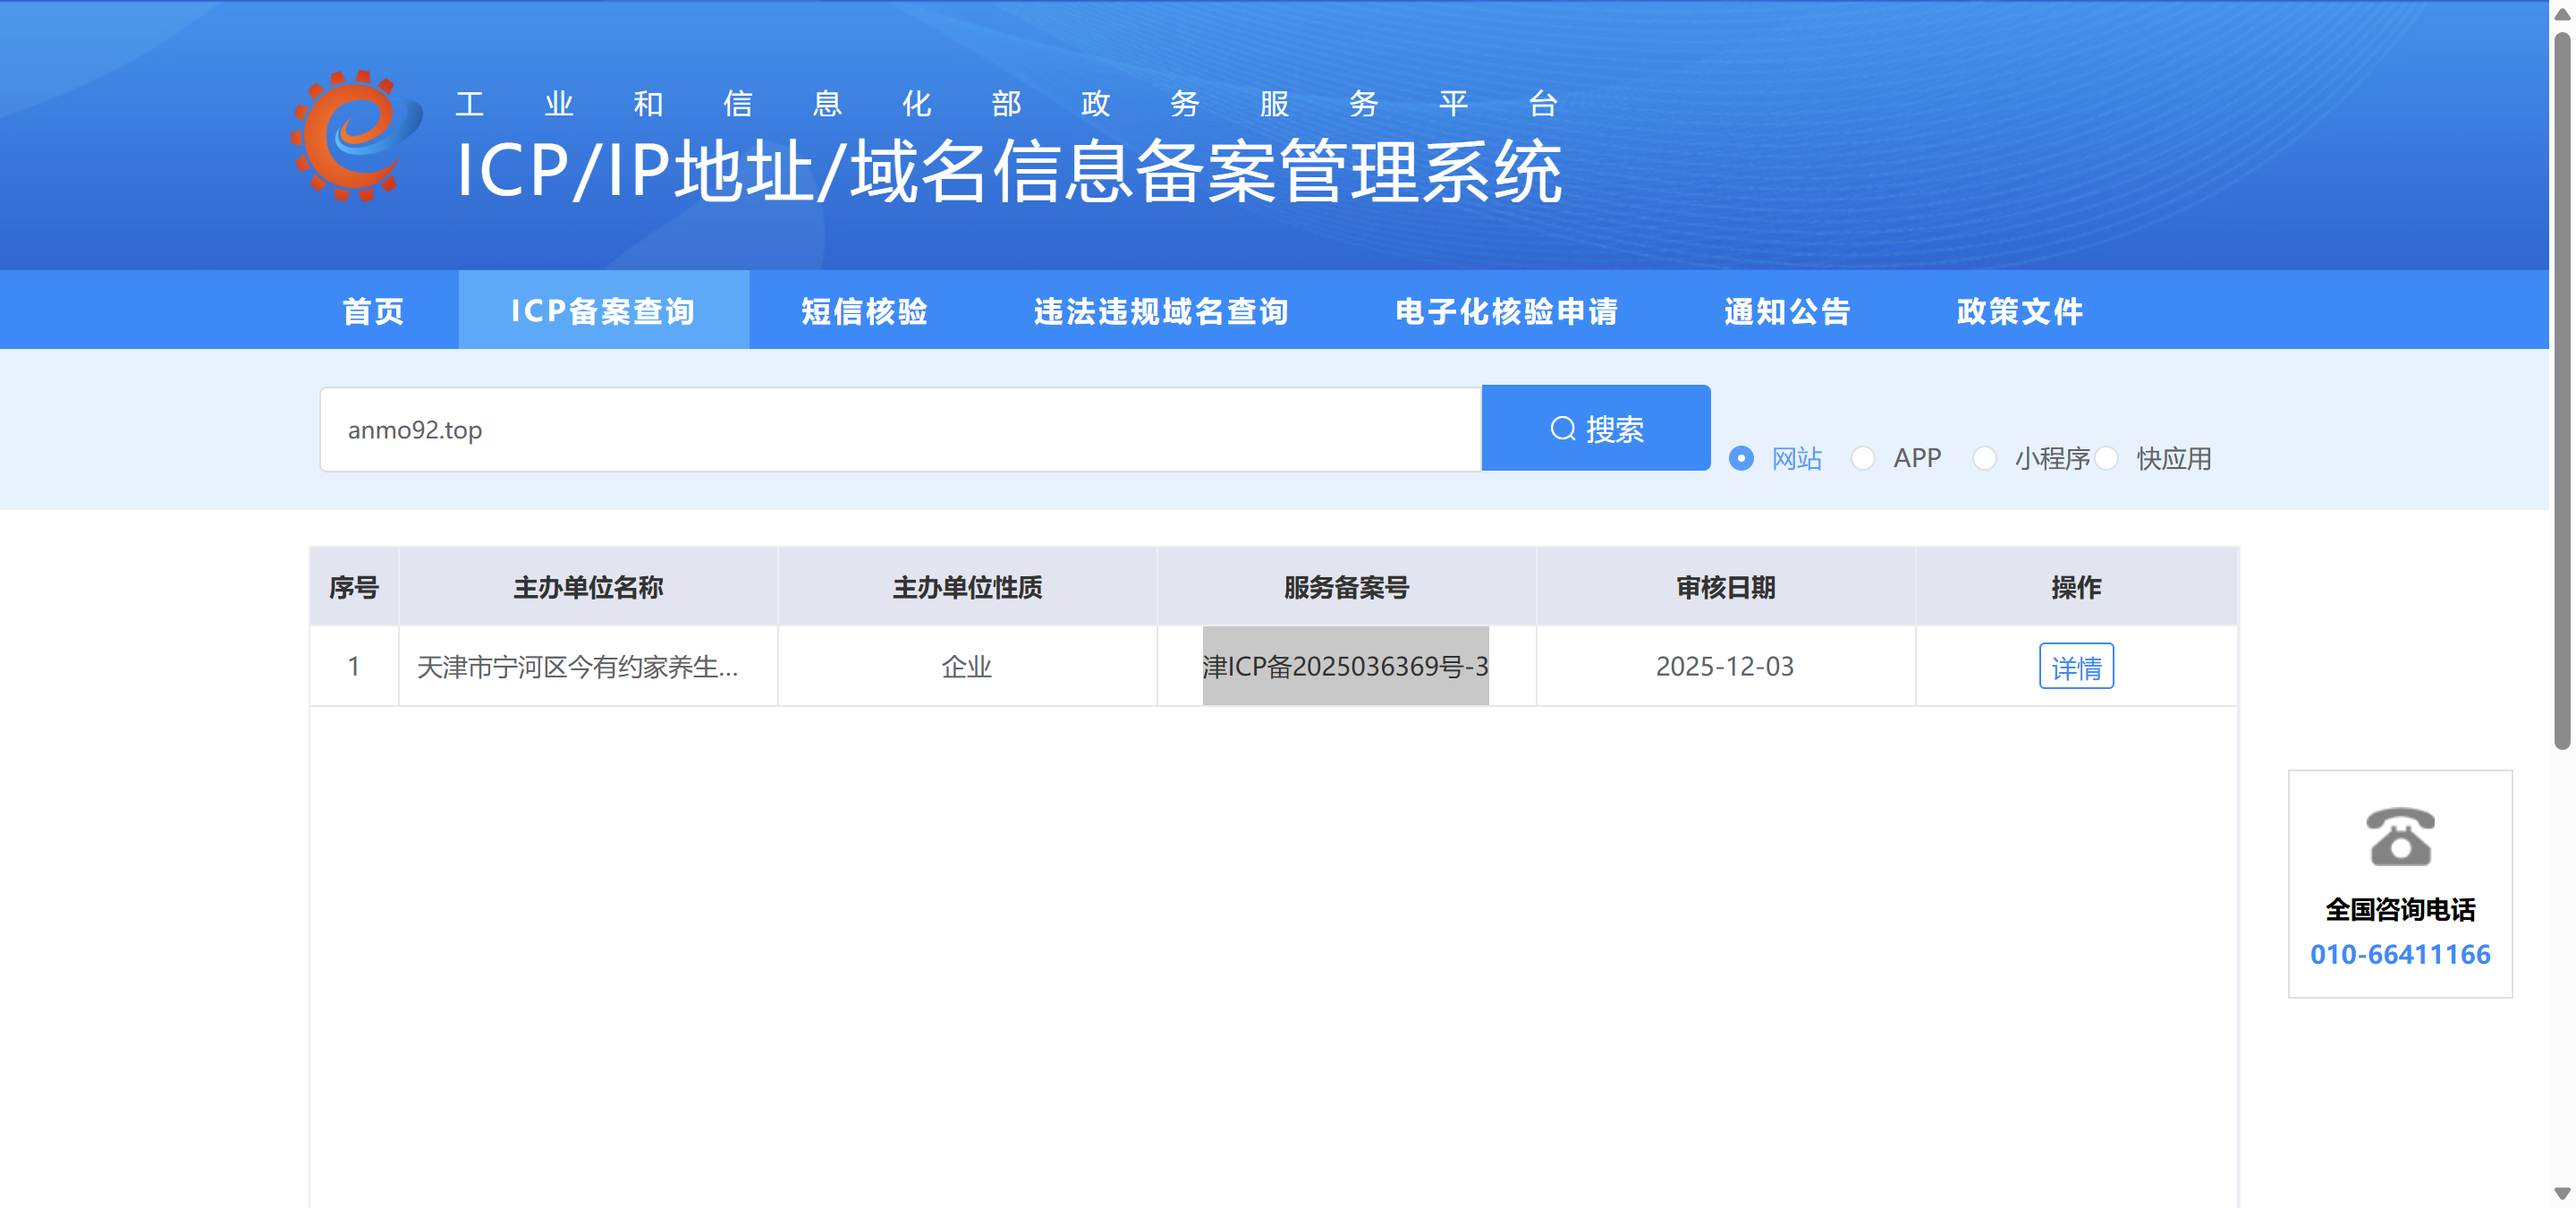2576x1208 pixels.
Task: Open the 通知公告 tab
Action: tap(1787, 311)
